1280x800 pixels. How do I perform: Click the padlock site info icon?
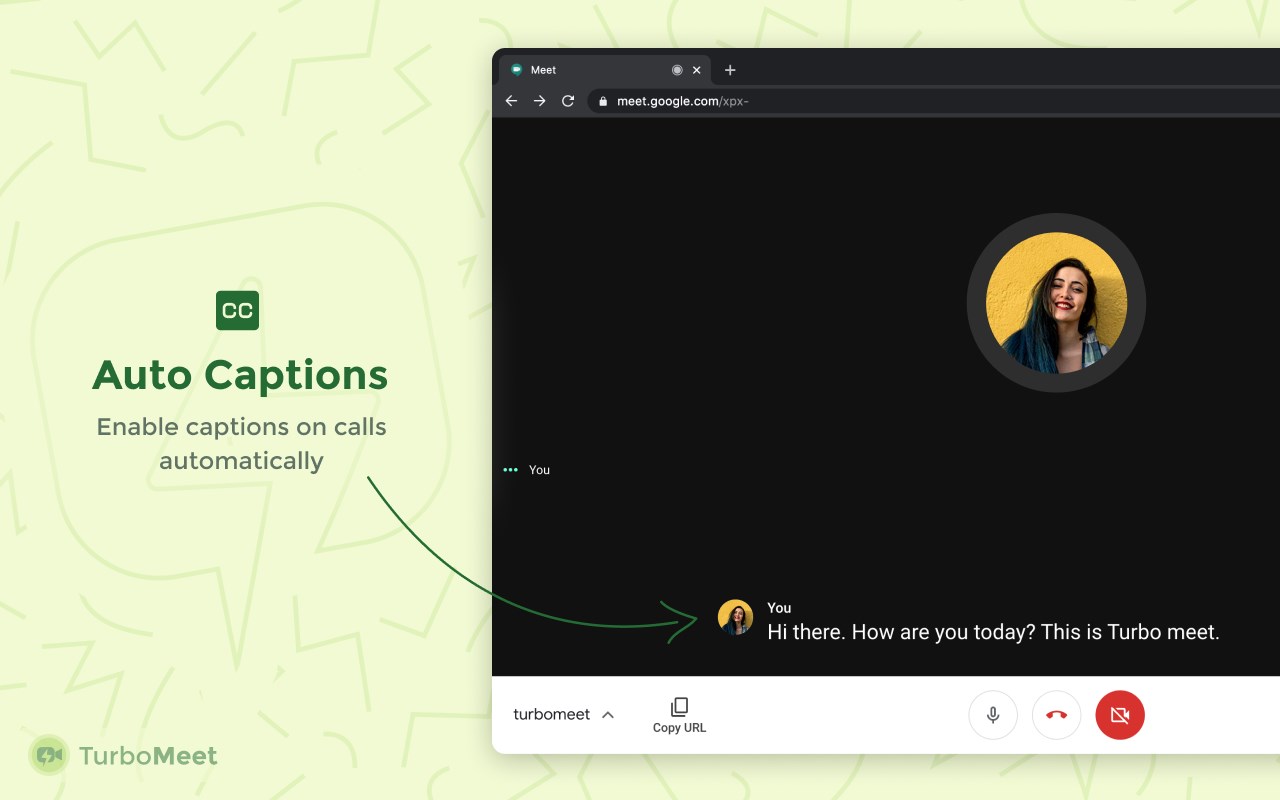[x=603, y=101]
